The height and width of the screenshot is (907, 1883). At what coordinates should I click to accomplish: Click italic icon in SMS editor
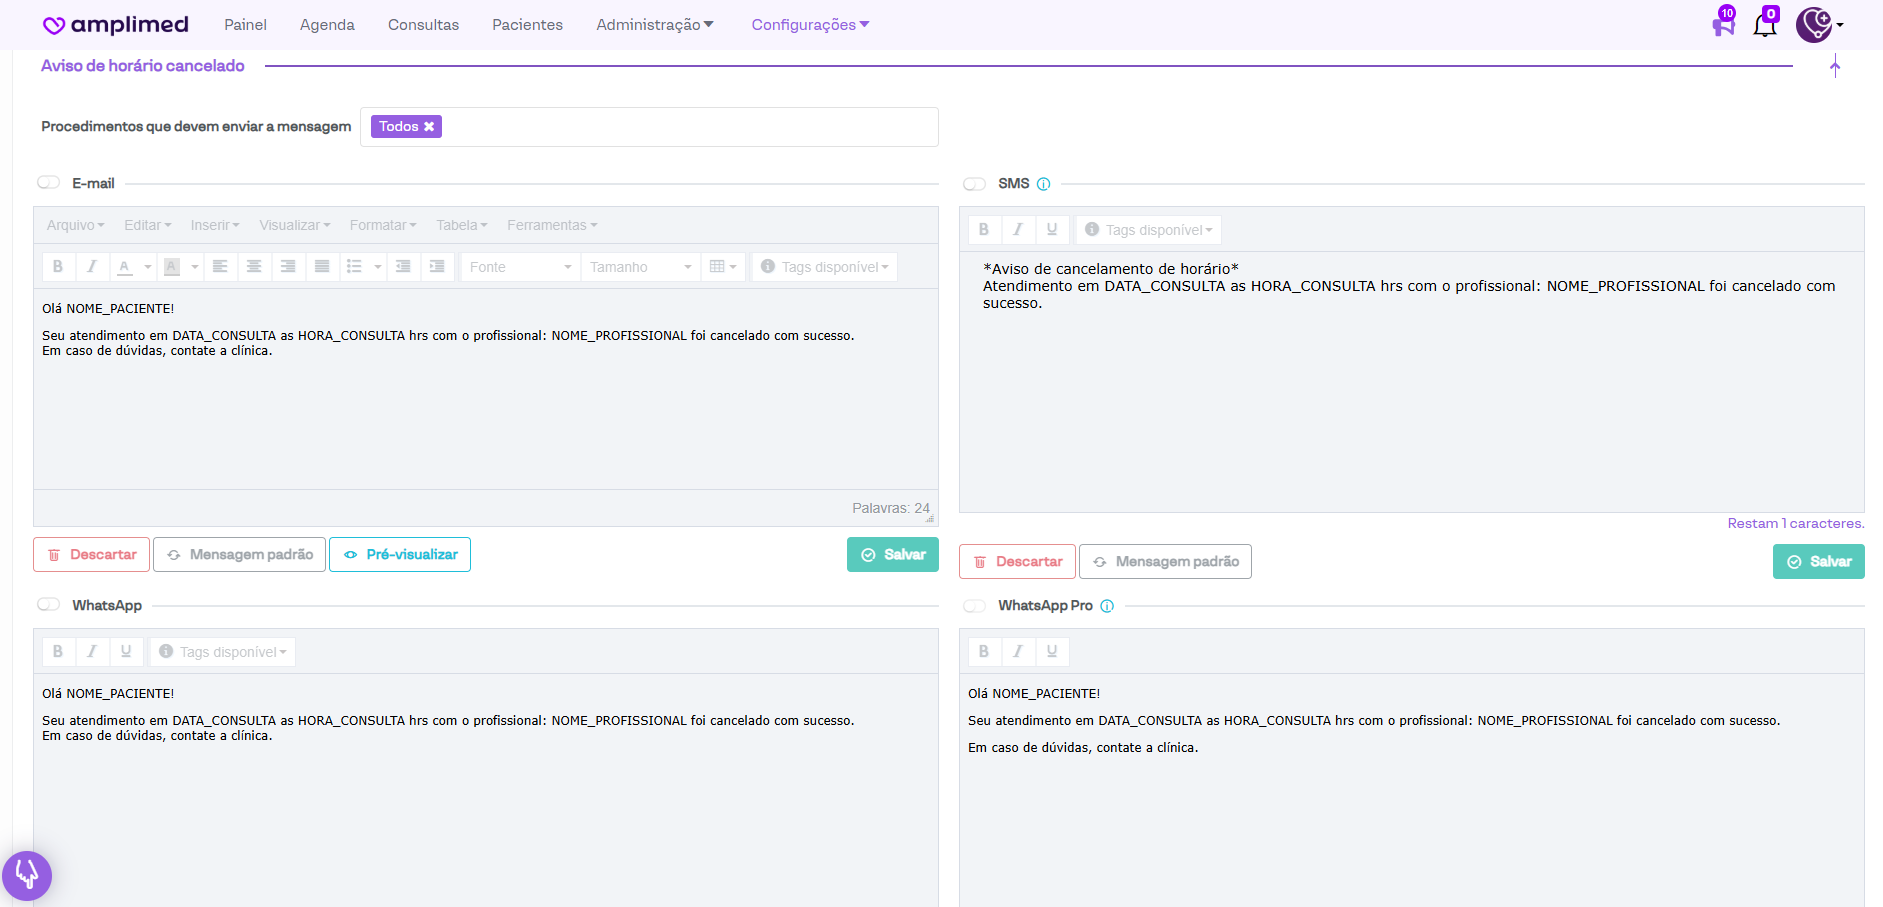[x=1018, y=230]
